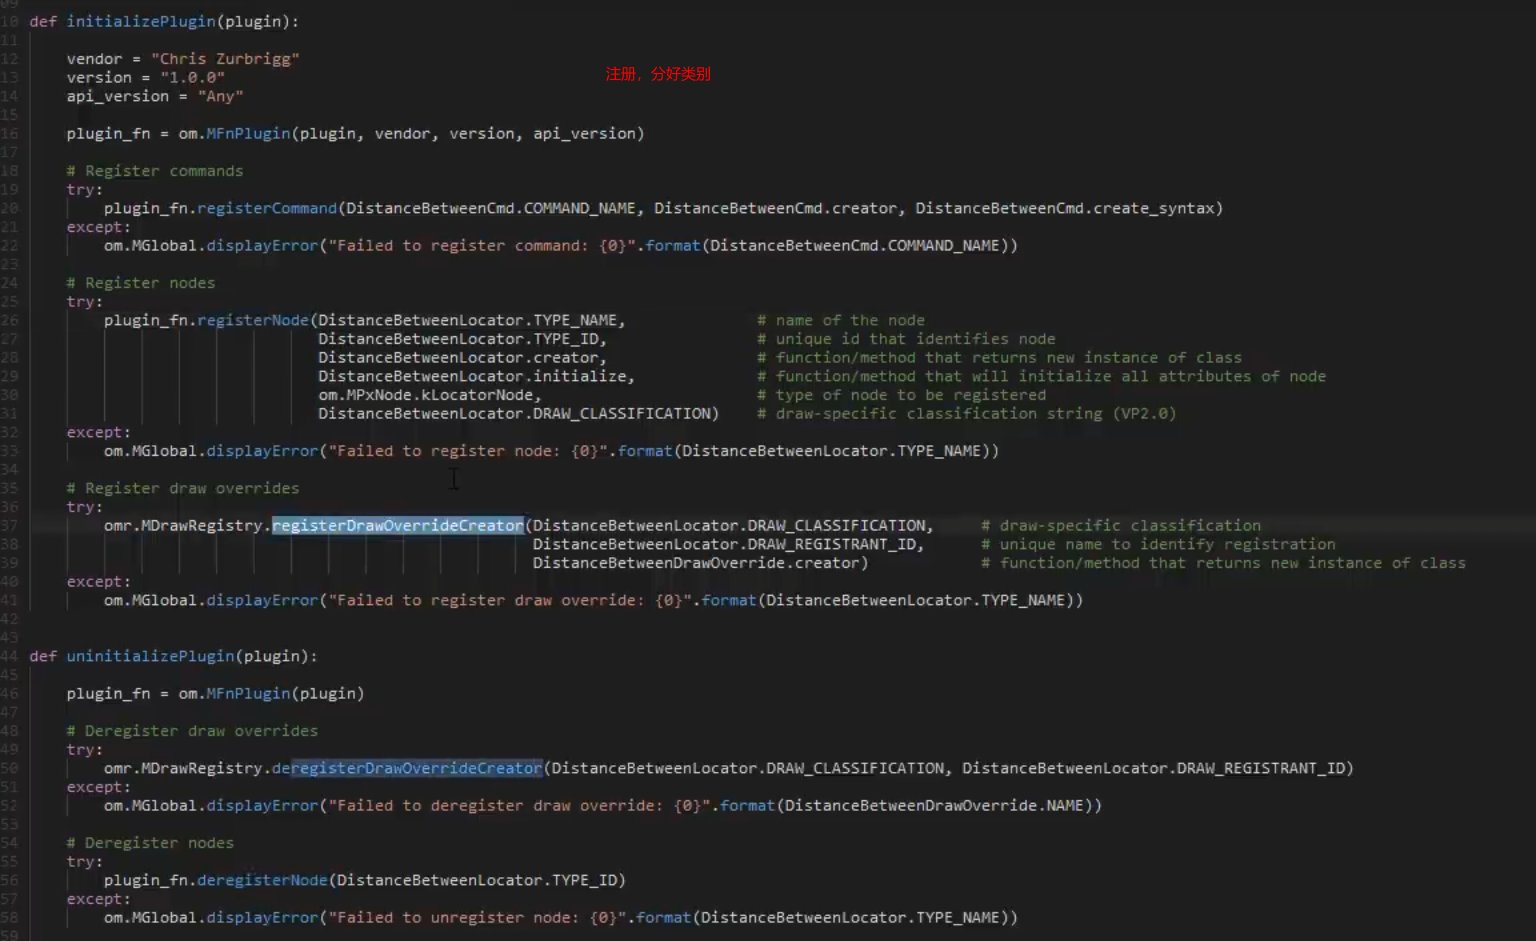1536x941 pixels.
Task: Place cursor on the "Any" api_version string
Action: [x=220, y=96]
